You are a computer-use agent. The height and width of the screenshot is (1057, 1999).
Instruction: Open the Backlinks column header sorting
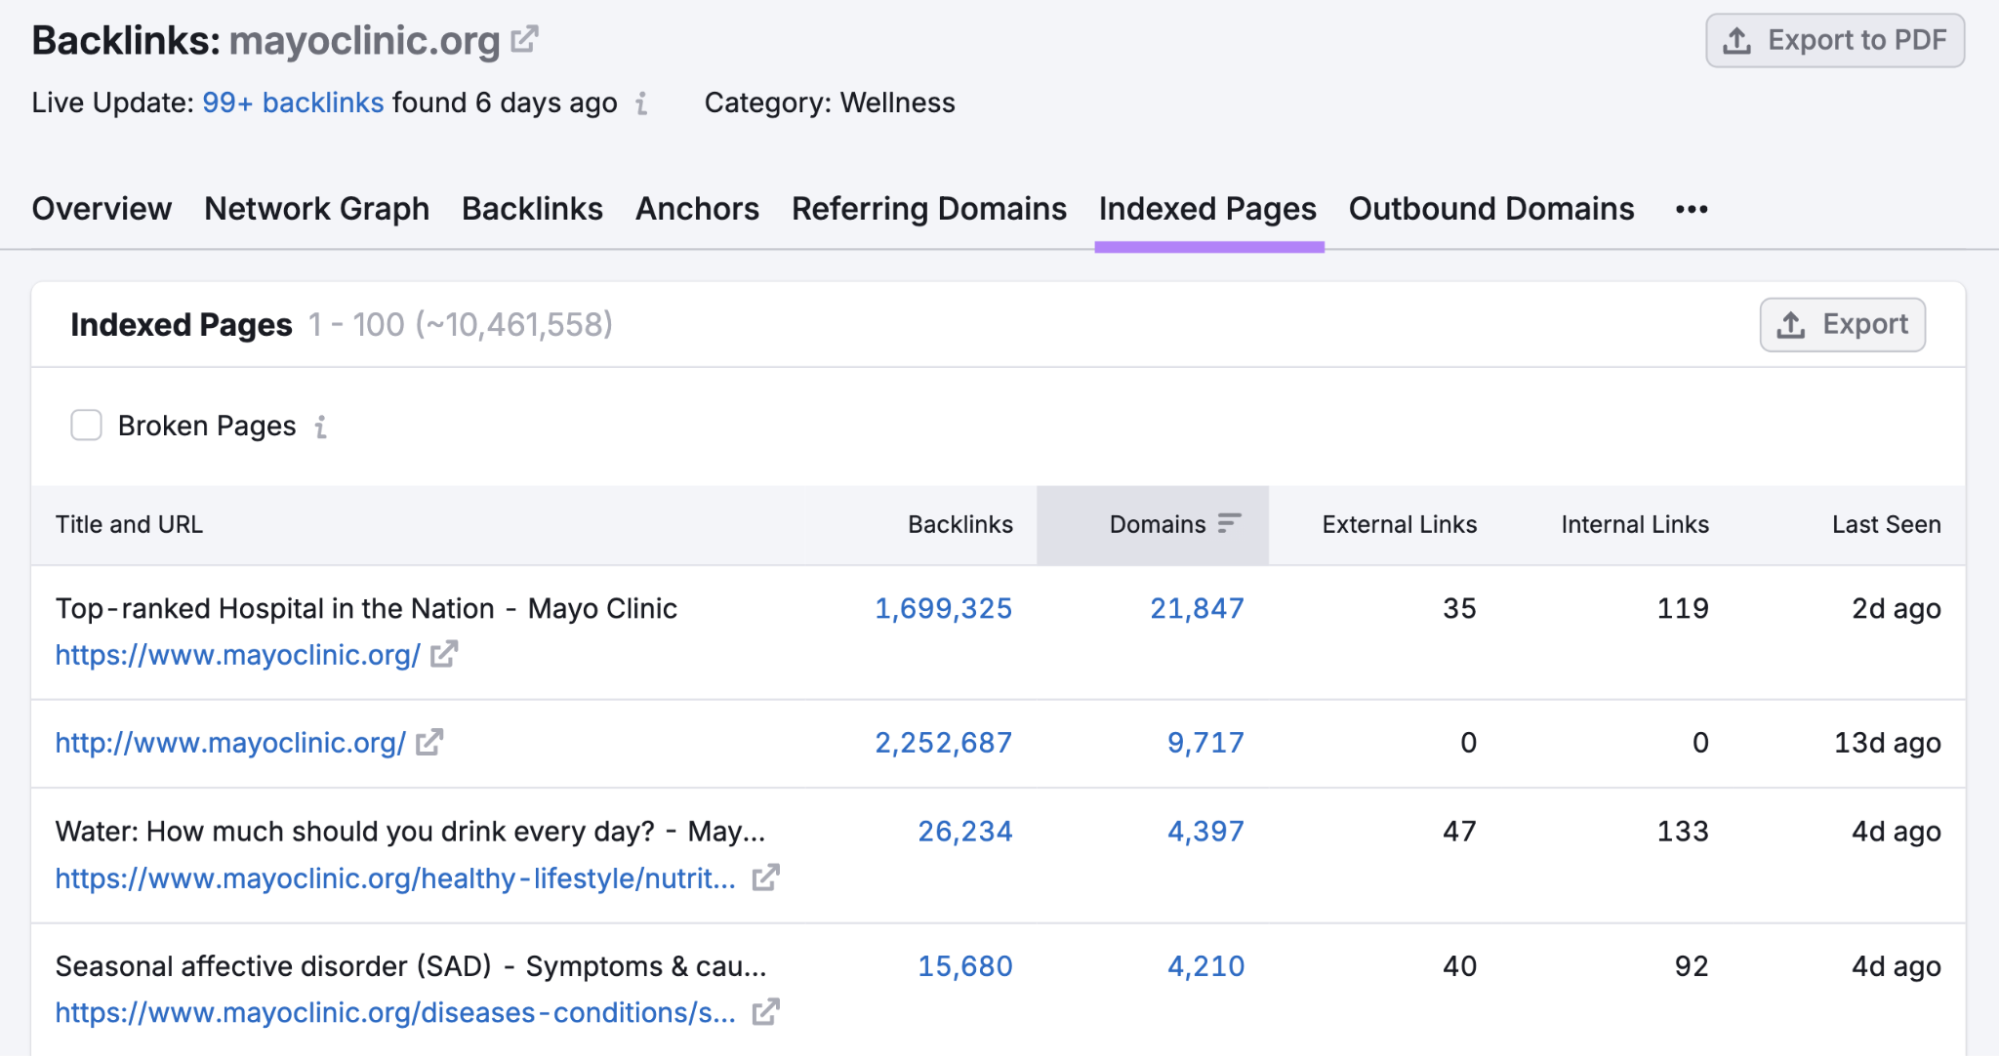(x=959, y=523)
